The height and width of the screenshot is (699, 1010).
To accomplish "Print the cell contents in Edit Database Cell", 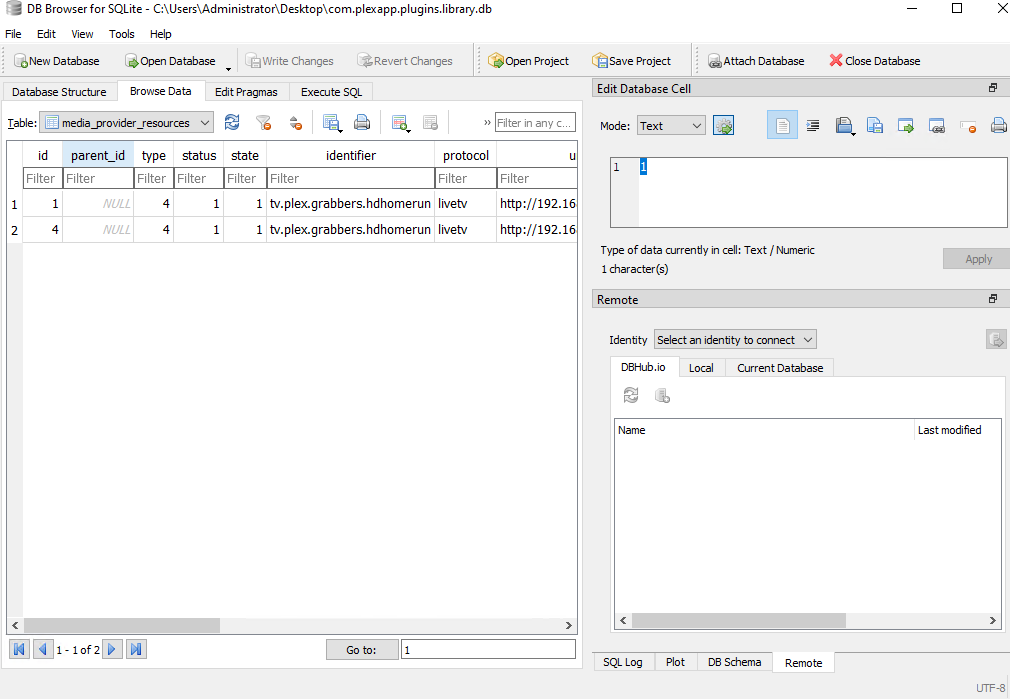I will 998,126.
